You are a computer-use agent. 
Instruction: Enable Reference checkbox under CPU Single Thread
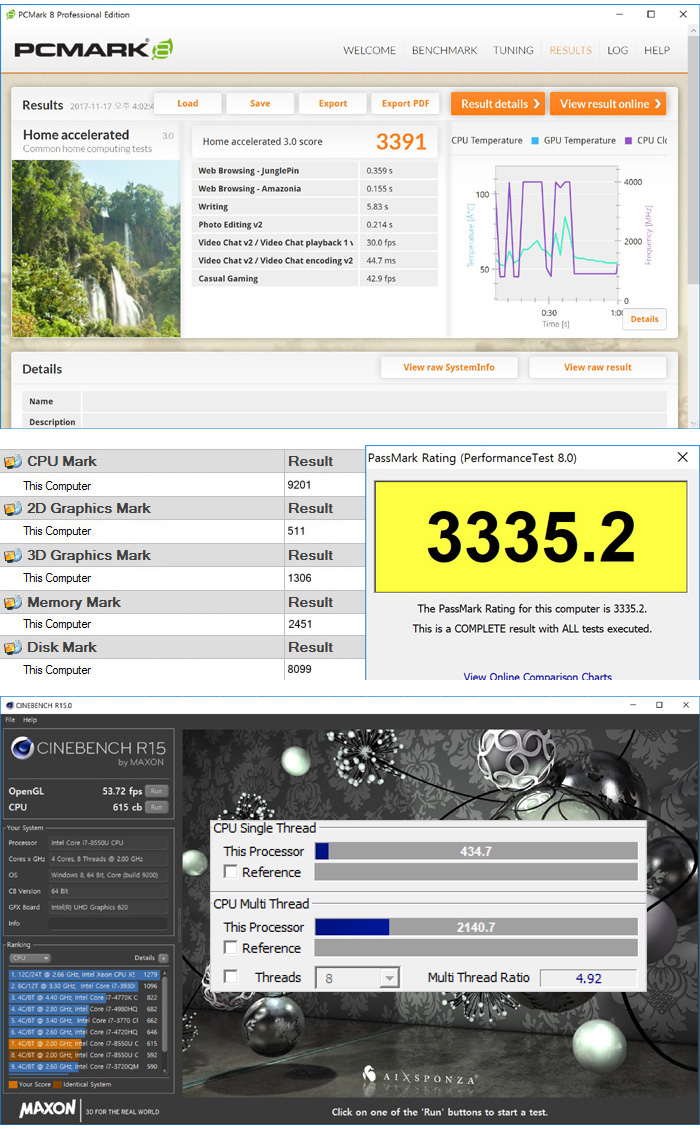[231, 872]
